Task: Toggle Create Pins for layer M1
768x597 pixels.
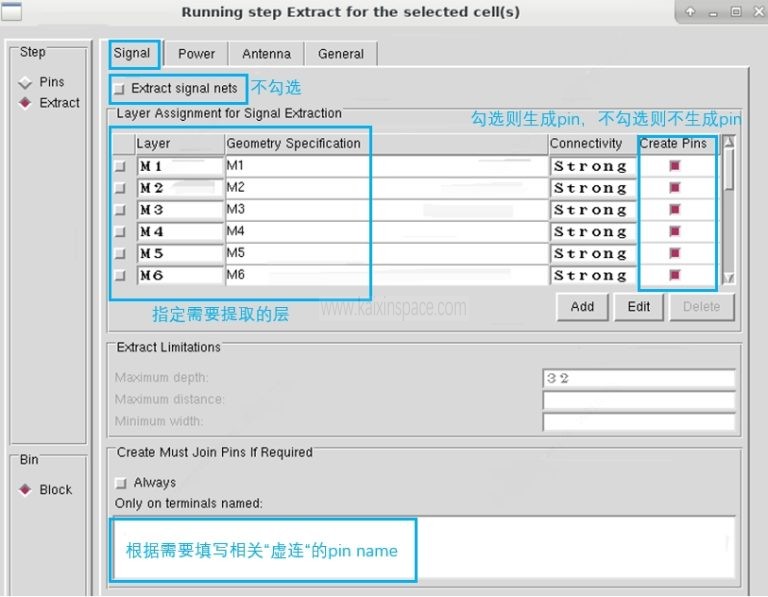Action: point(675,166)
